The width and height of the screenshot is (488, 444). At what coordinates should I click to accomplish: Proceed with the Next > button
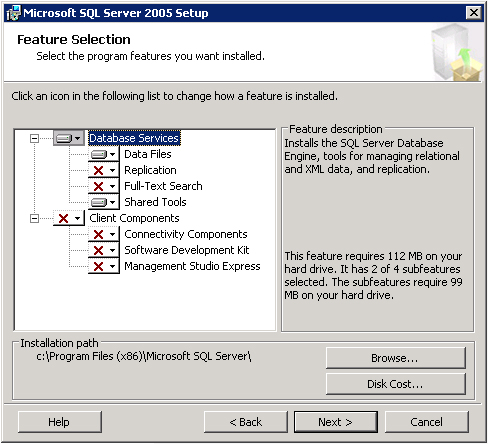pos(336,422)
